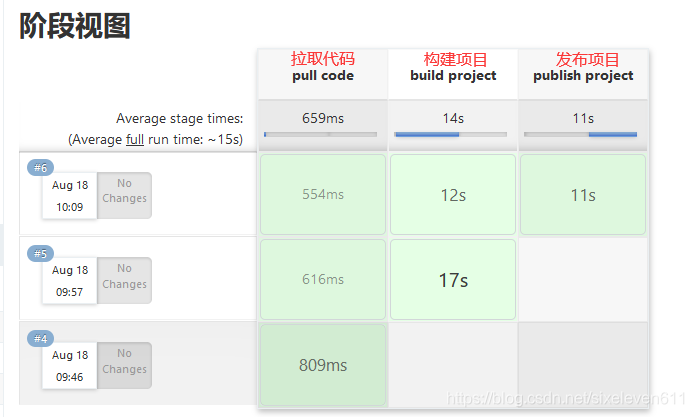Screen dimensions: 694x417
Task: Click No Changes box for build #4
Action: click(124, 361)
